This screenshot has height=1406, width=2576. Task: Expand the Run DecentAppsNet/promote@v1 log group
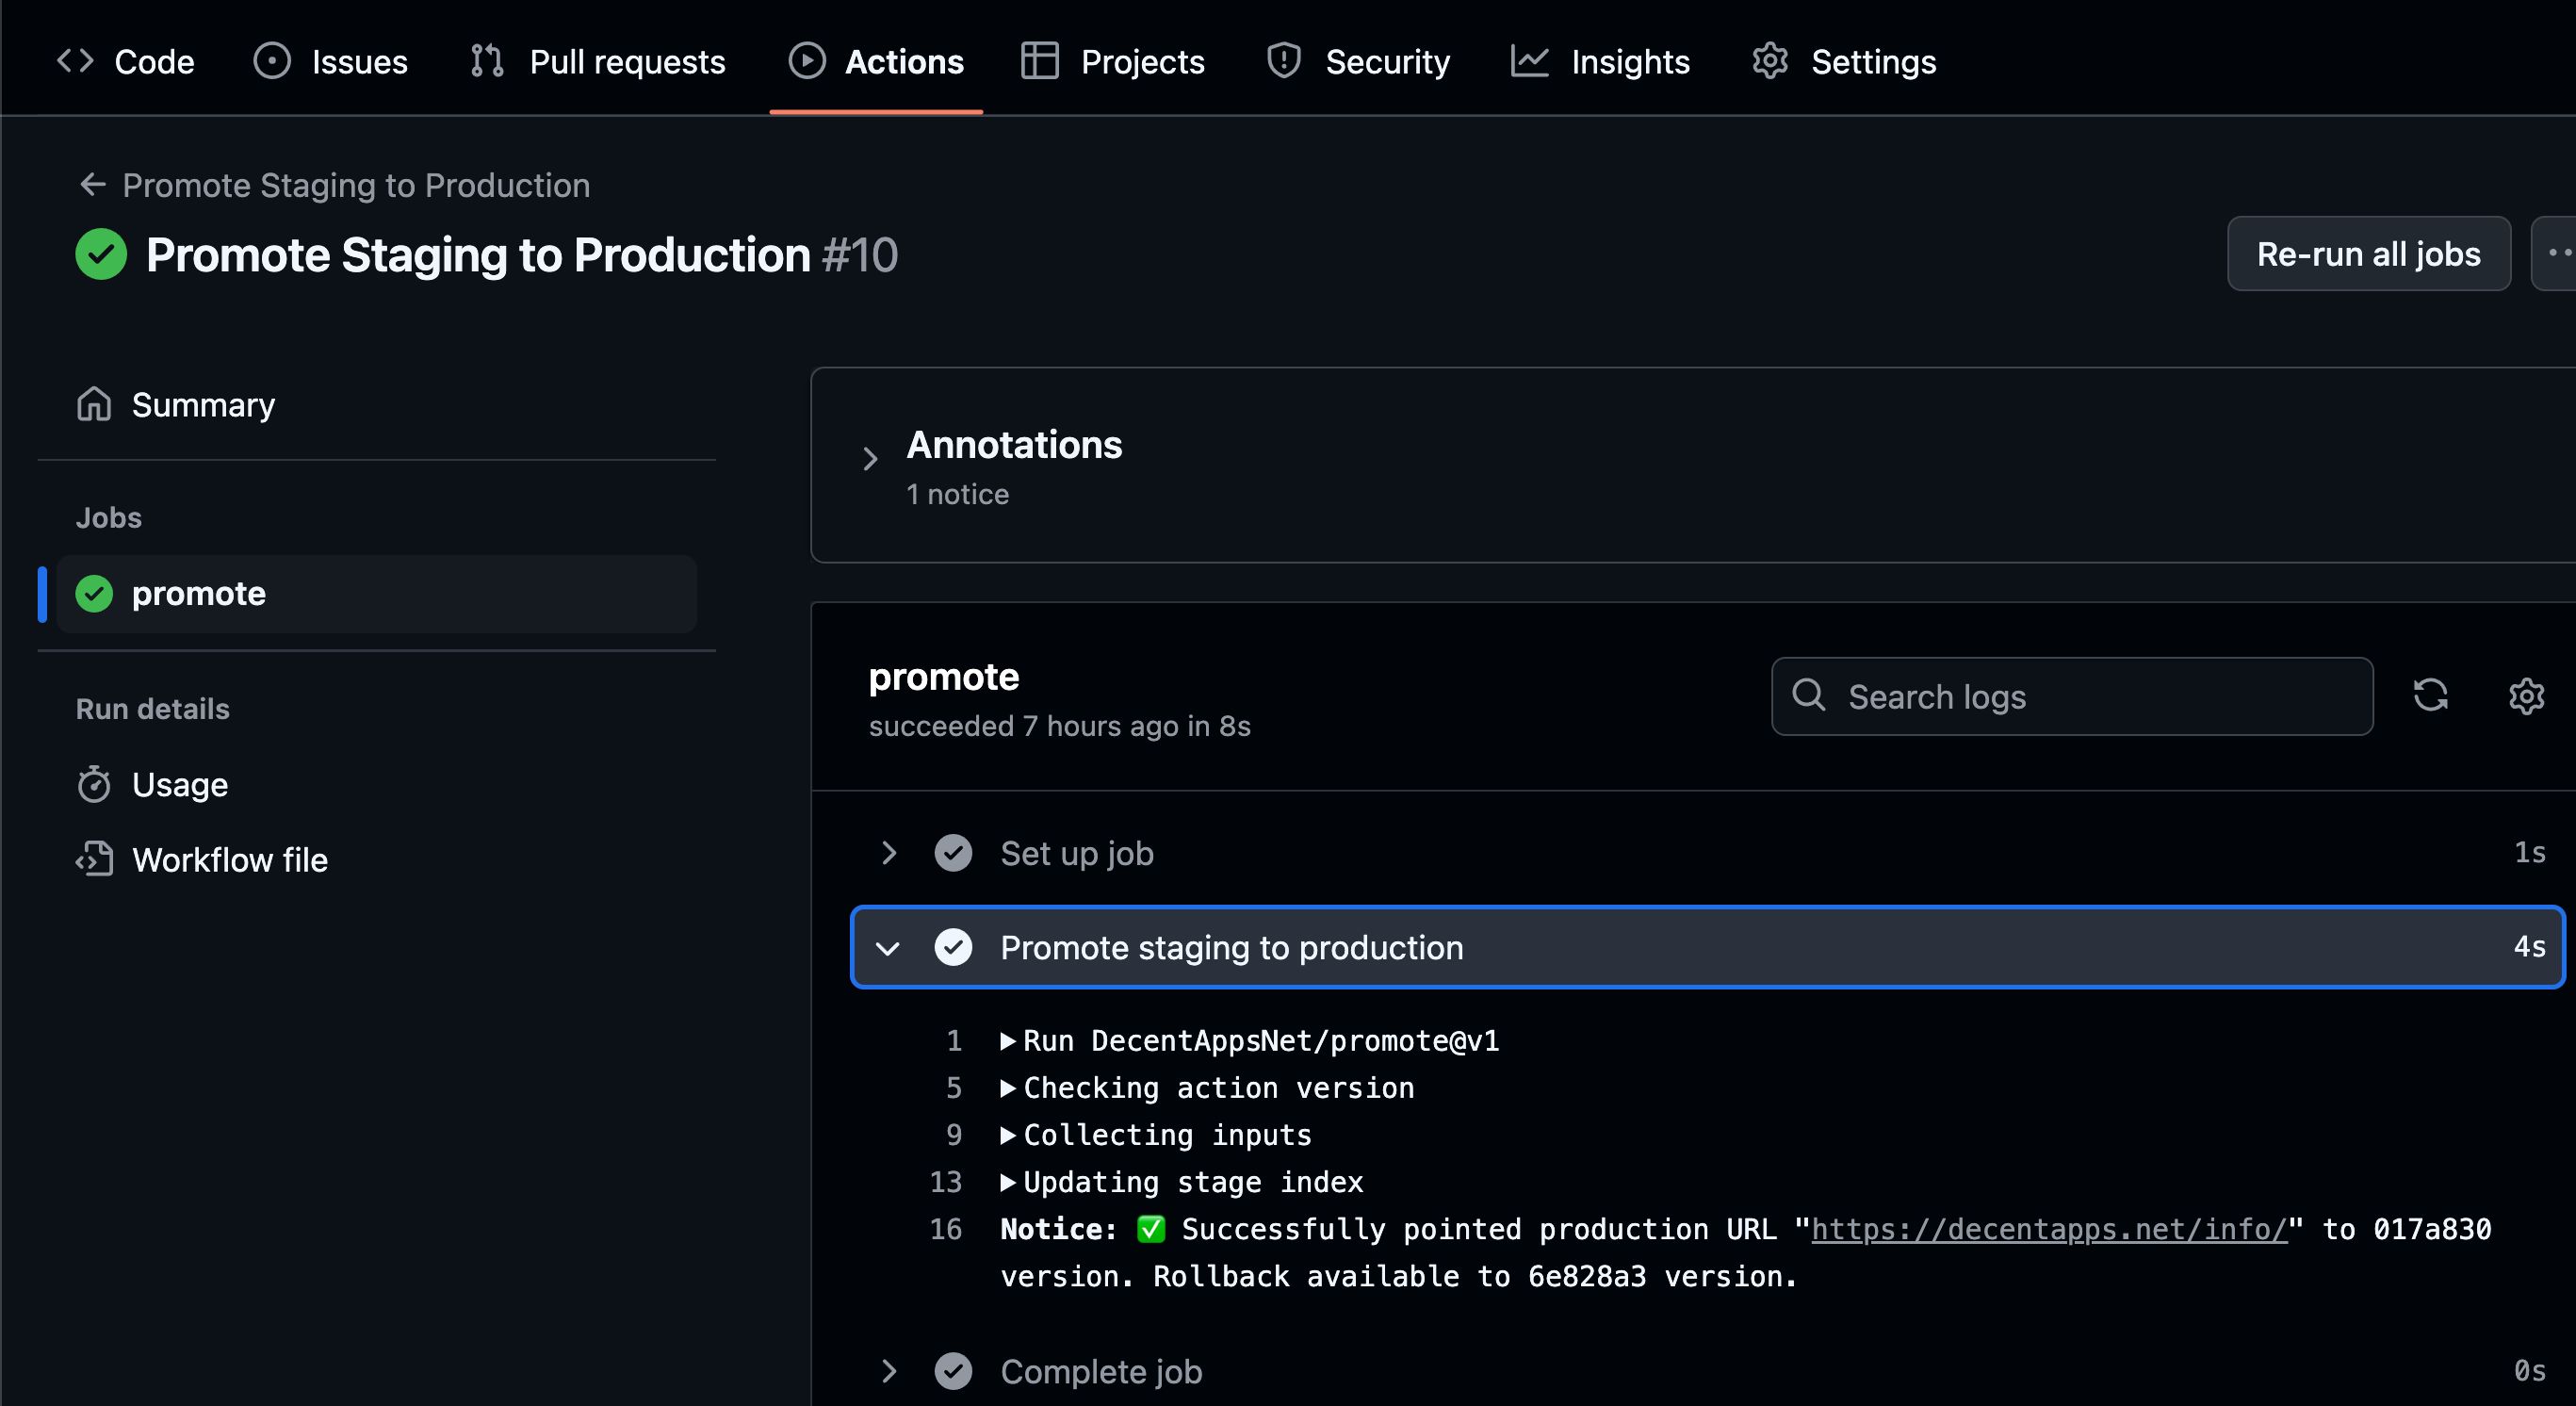[x=1008, y=1041]
